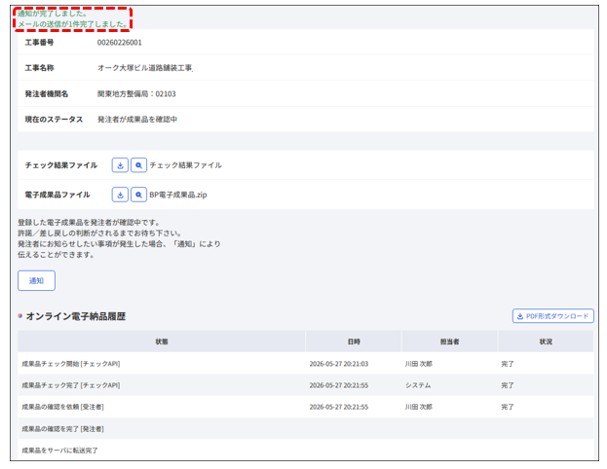607x469 pixels.
Task: Click PDF形式ダウンロード button
Action: [553, 316]
